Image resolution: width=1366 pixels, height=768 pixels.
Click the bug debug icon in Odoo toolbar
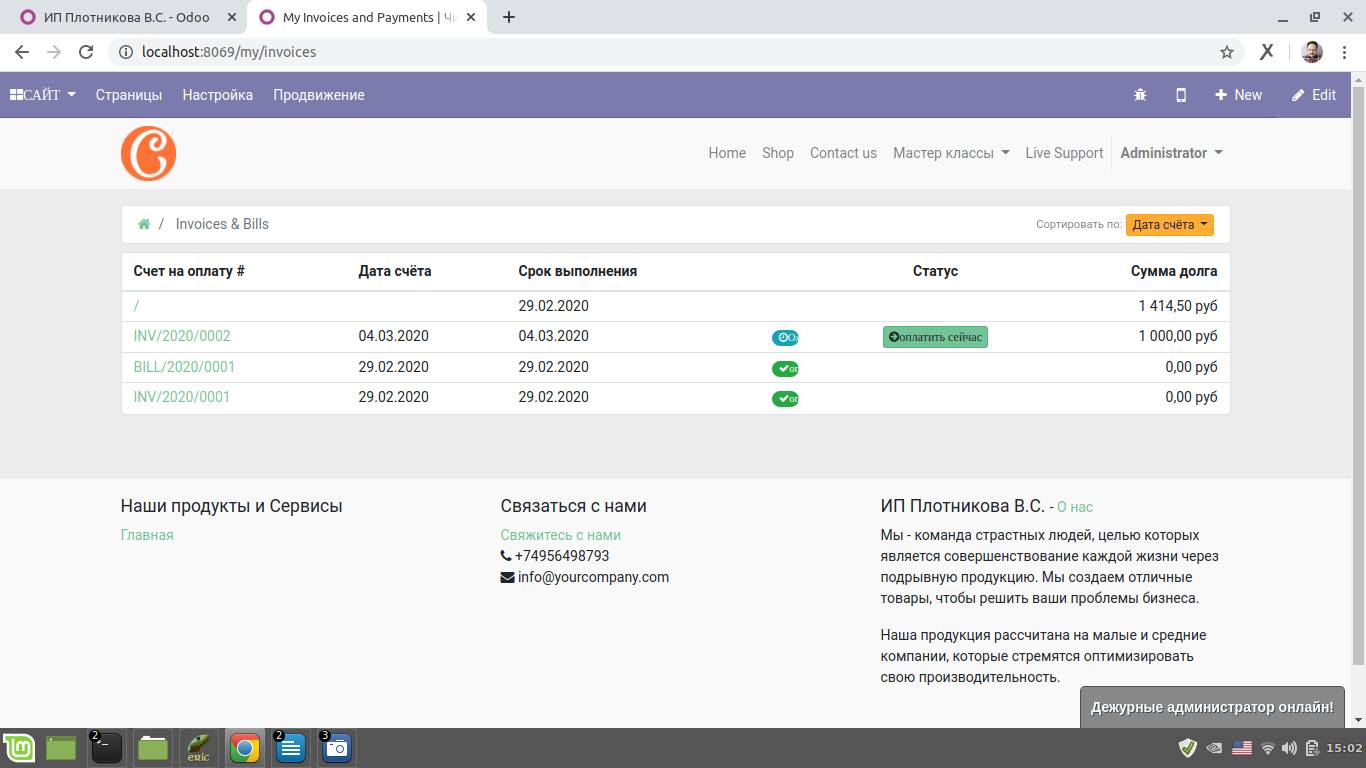pyautogui.click(x=1140, y=95)
